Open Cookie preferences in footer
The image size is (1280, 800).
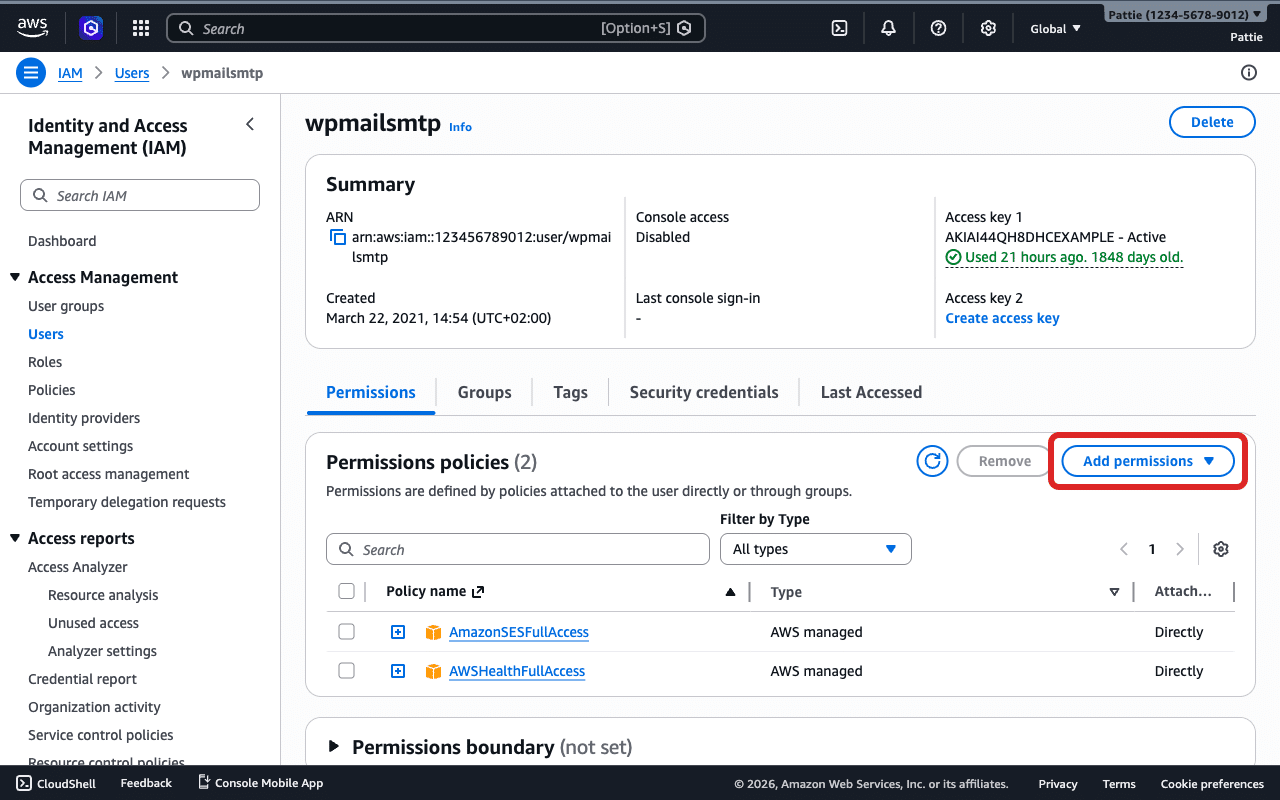(1212, 784)
